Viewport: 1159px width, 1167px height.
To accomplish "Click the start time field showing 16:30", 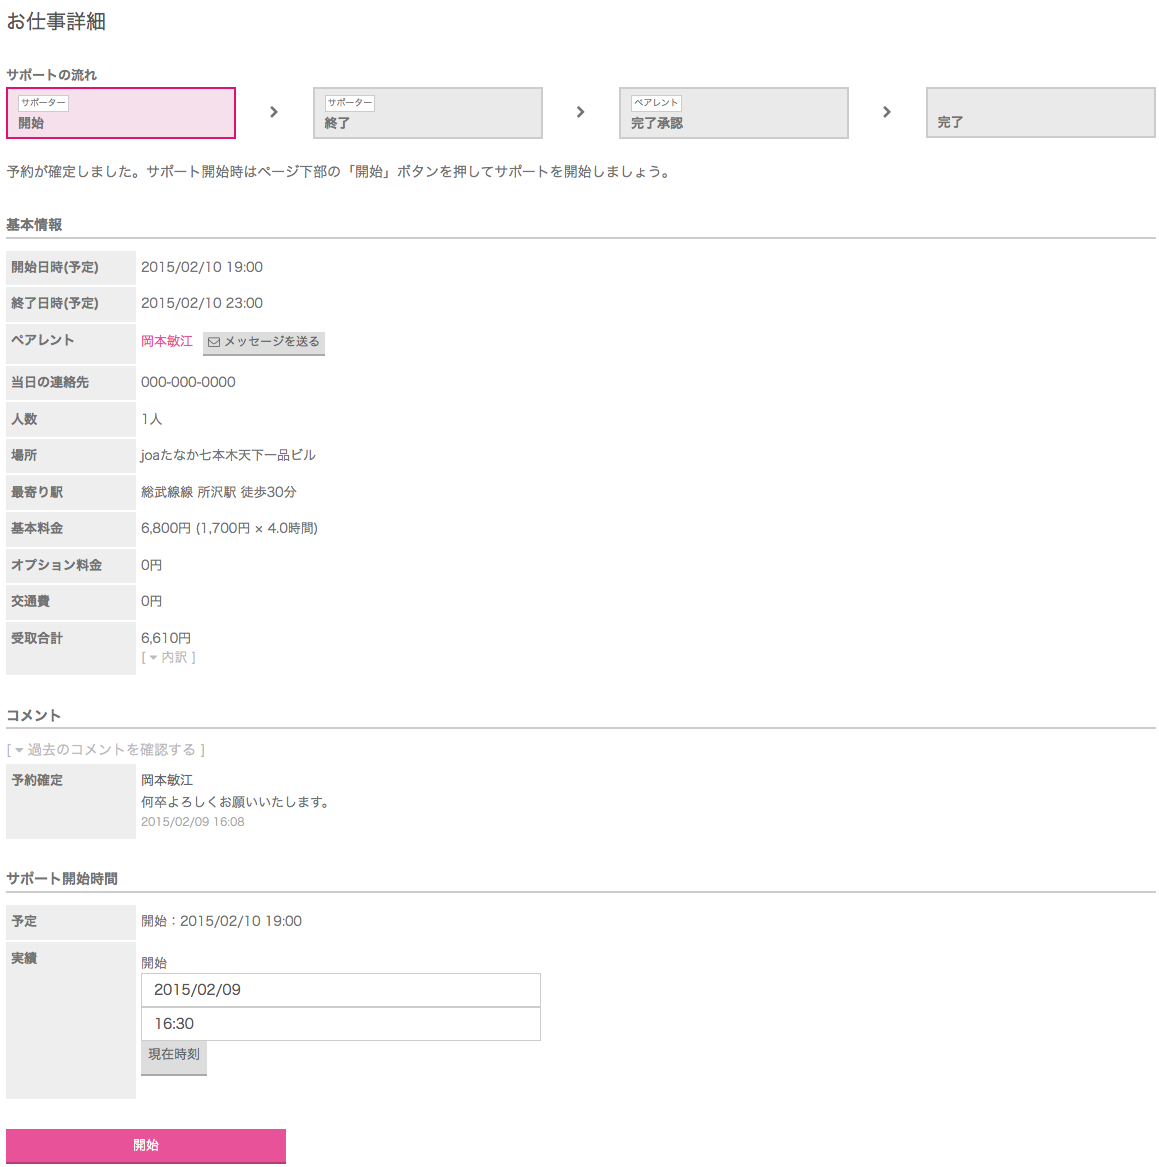I will pyautogui.click(x=340, y=1024).
